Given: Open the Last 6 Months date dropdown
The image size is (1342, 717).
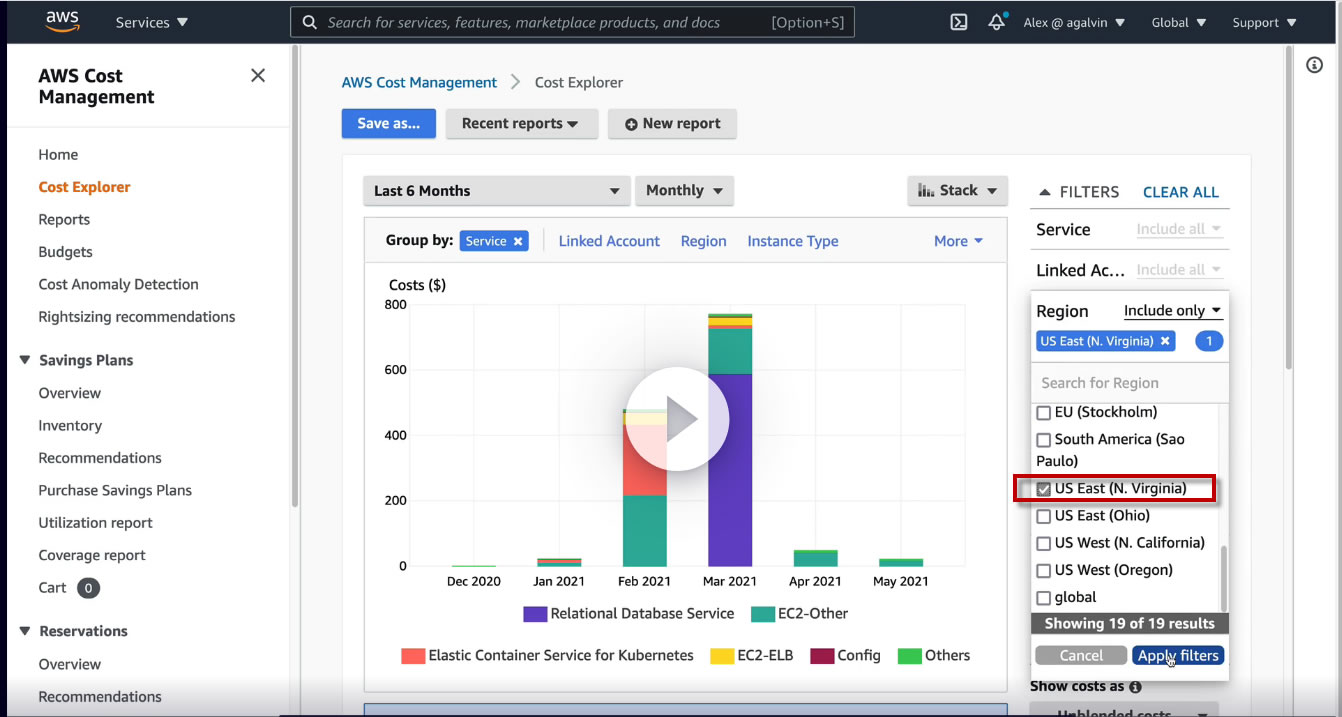Looking at the screenshot, I should coord(496,191).
